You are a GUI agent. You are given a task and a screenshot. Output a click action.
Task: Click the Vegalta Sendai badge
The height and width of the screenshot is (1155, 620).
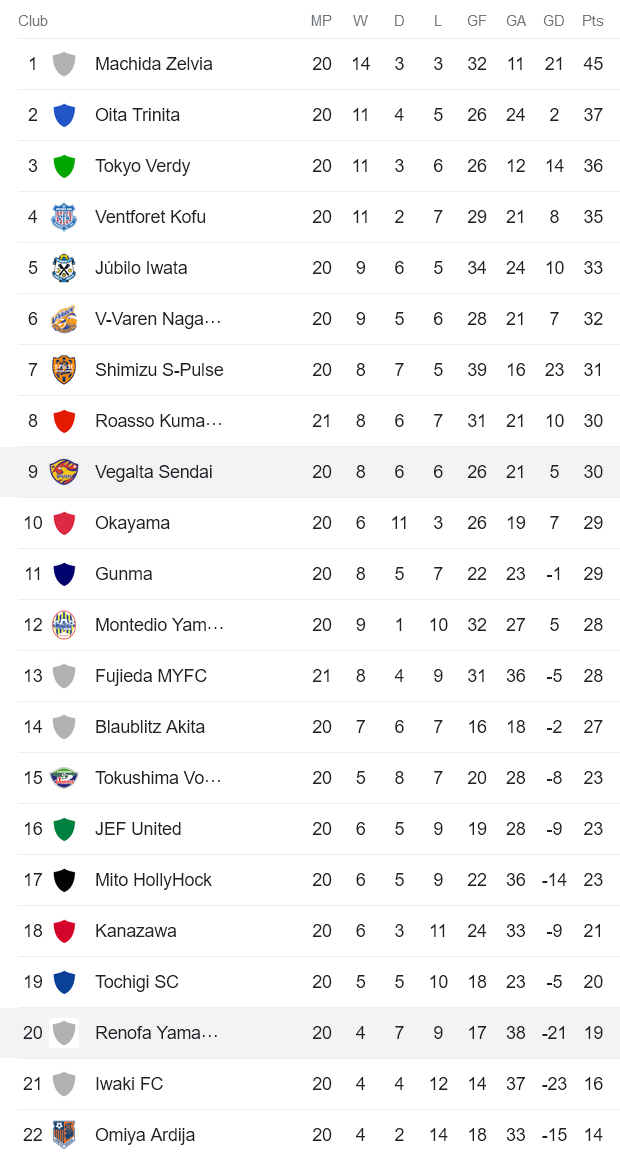coord(64,471)
